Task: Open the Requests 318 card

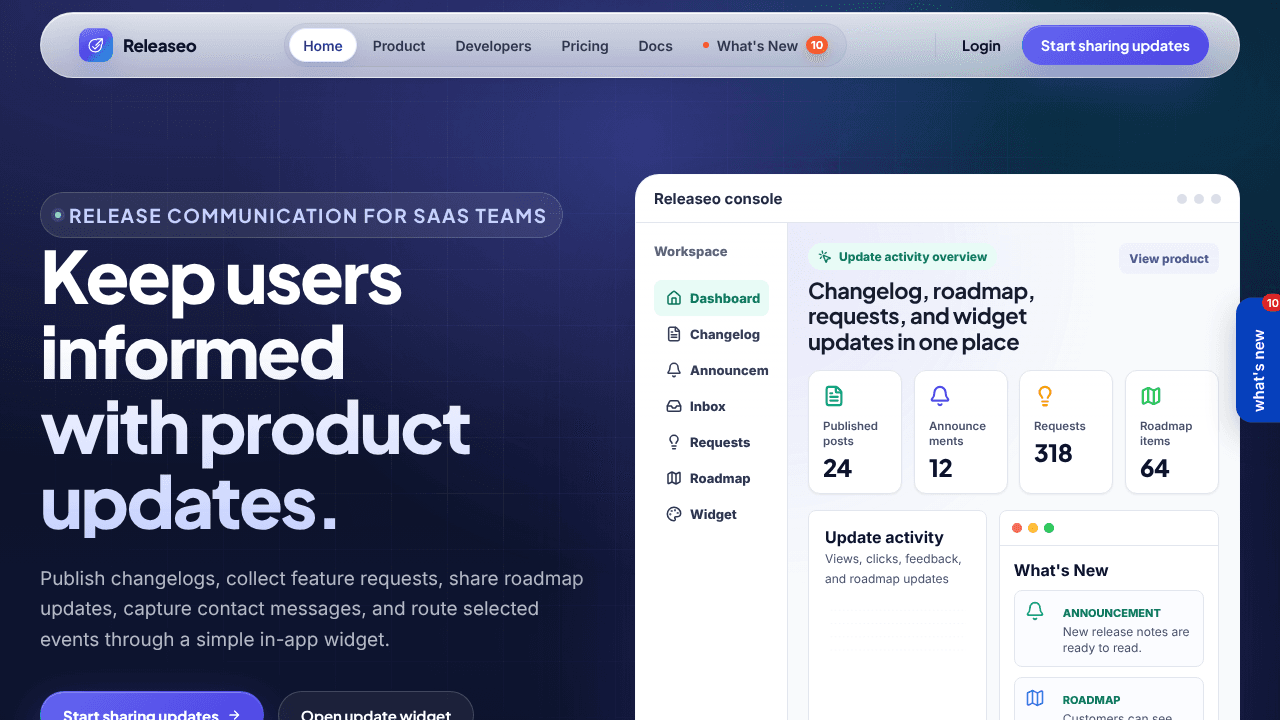Action: [1066, 432]
